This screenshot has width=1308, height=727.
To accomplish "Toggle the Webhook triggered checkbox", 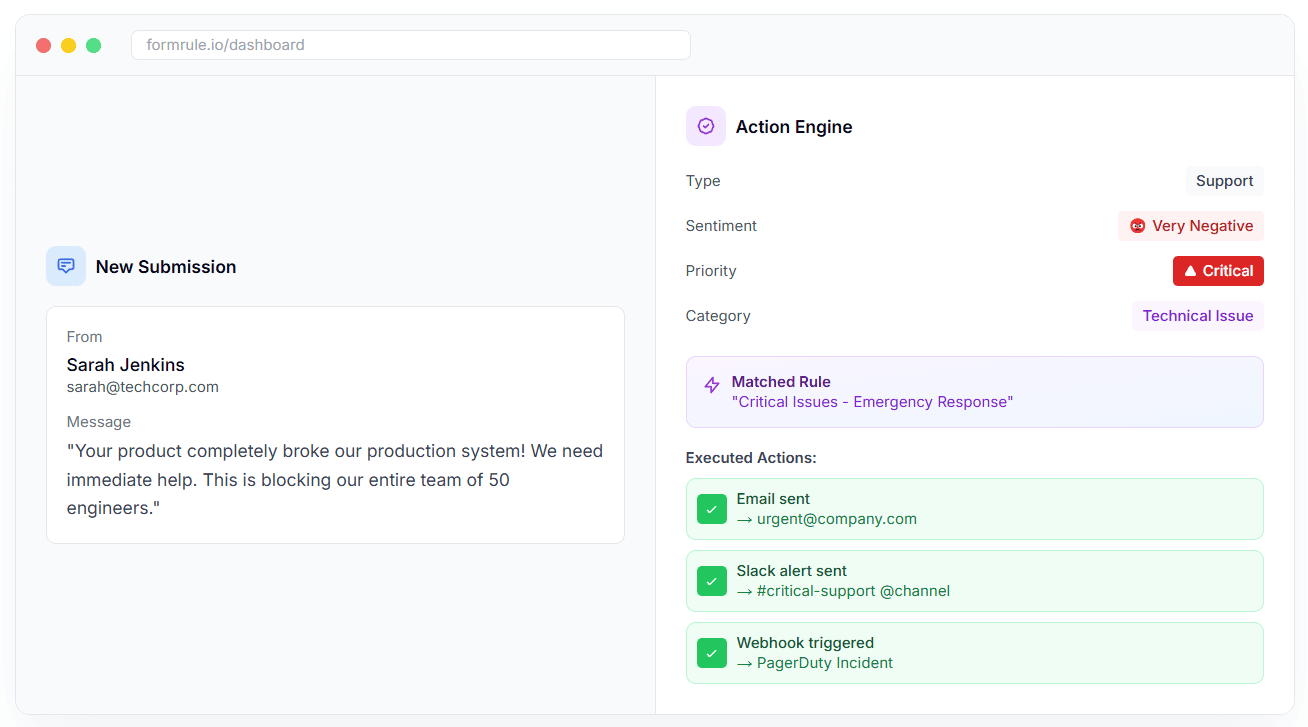I will [x=712, y=653].
